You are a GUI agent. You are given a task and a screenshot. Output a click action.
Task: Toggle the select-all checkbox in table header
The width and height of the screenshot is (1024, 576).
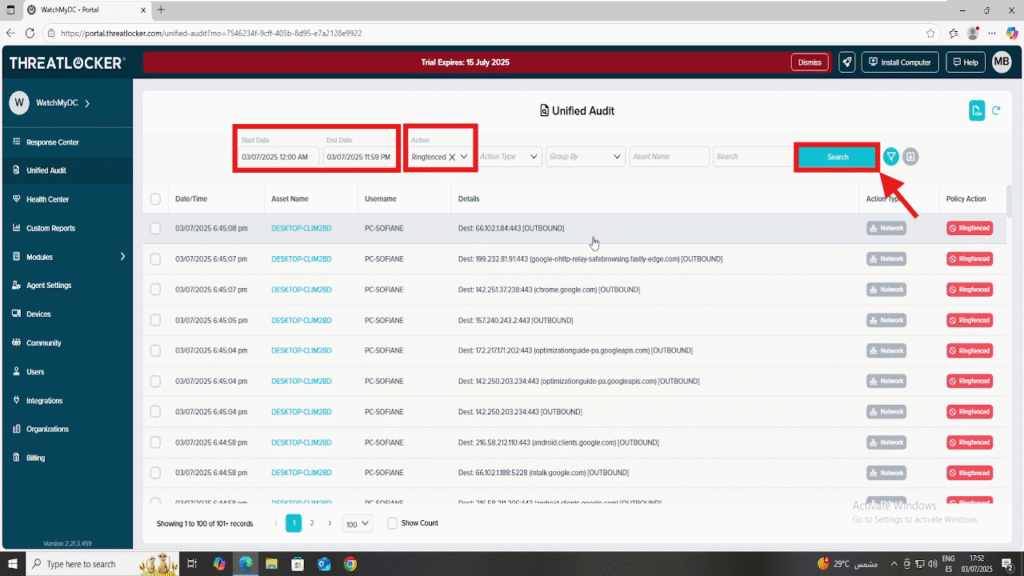tap(155, 199)
